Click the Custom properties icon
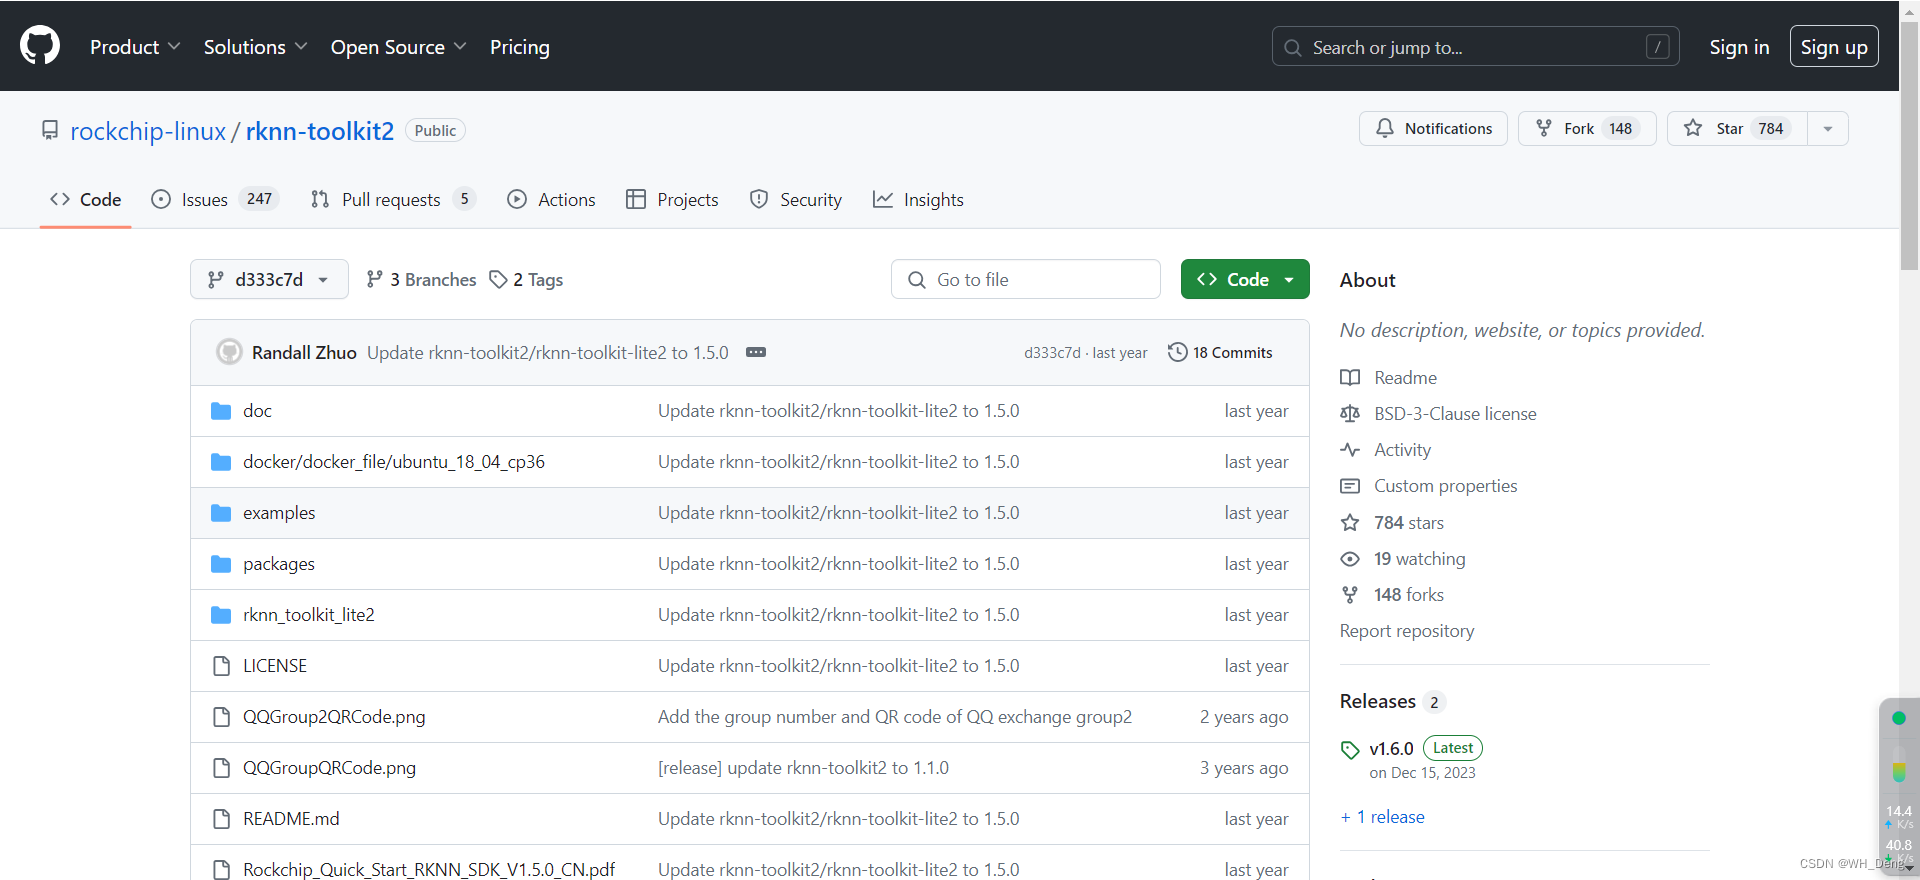The width and height of the screenshot is (1920, 880). [x=1350, y=486]
